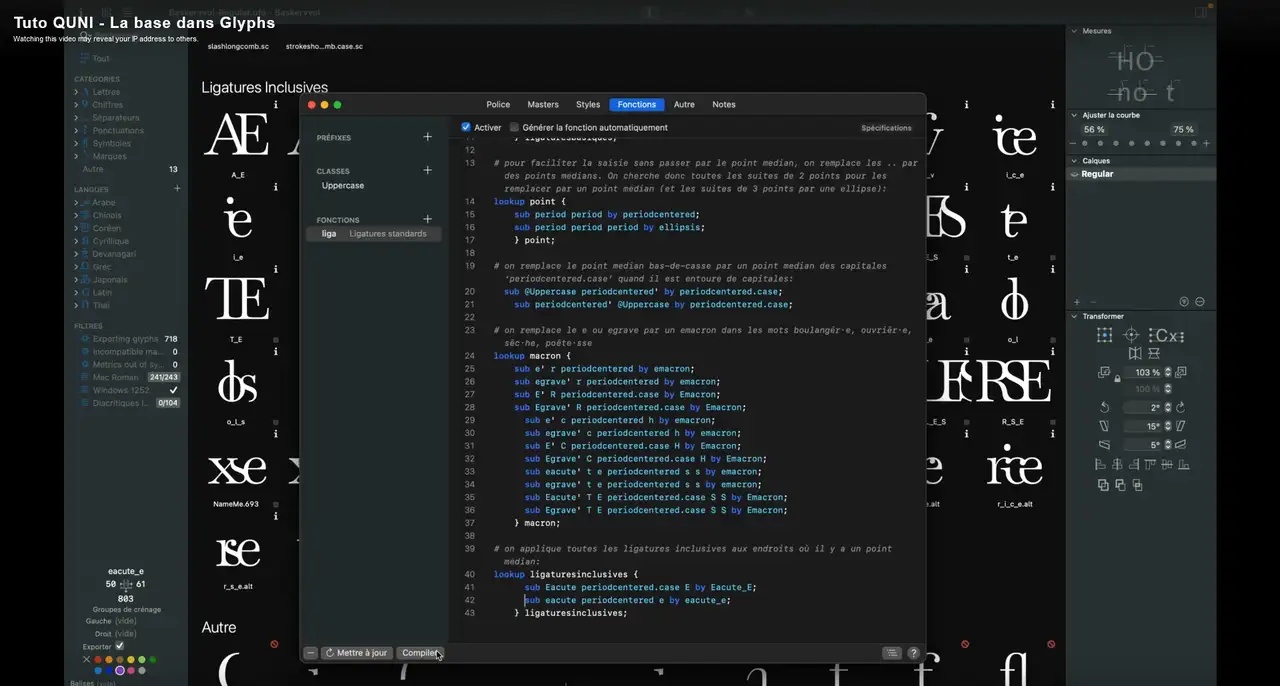Click the flip horizontal icon in Transformer
Image resolution: width=1280 pixels, height=686 pixels.
(x=1134, y=354)
